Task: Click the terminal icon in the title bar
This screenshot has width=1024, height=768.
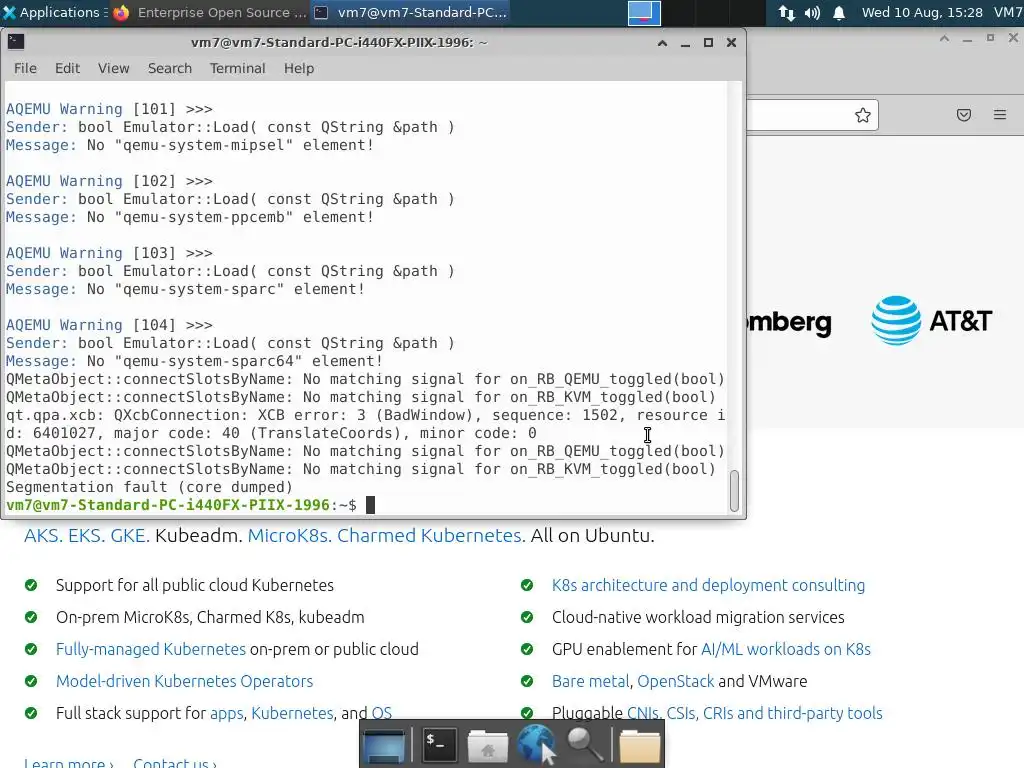Action: pyautogui.click(x=16, y=42)
